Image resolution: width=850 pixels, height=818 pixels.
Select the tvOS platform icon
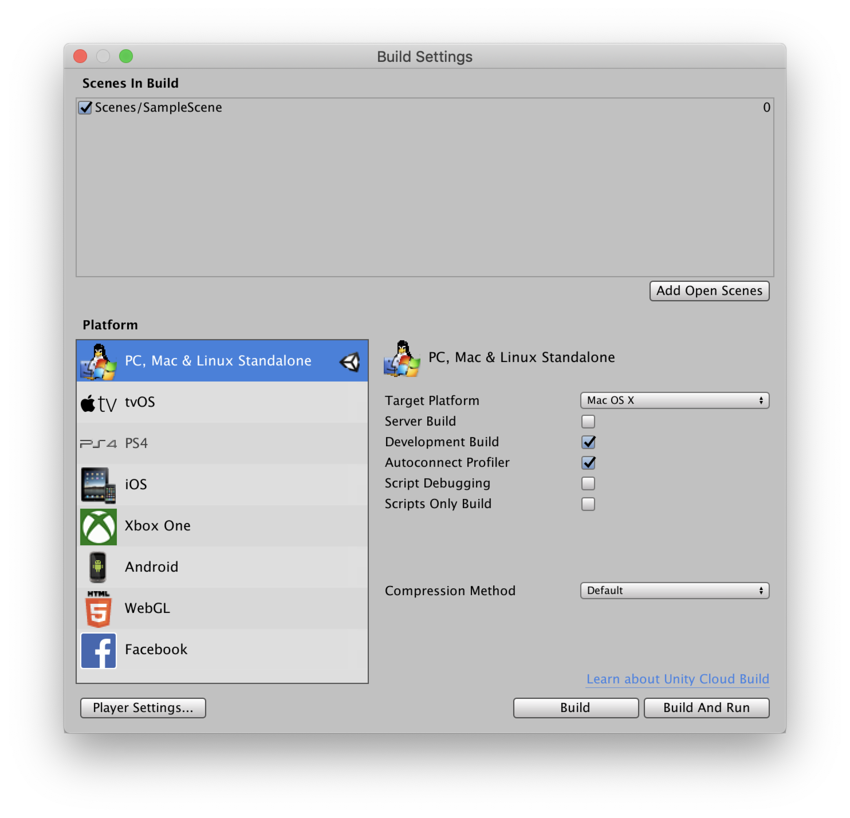(x=98, y=402)
